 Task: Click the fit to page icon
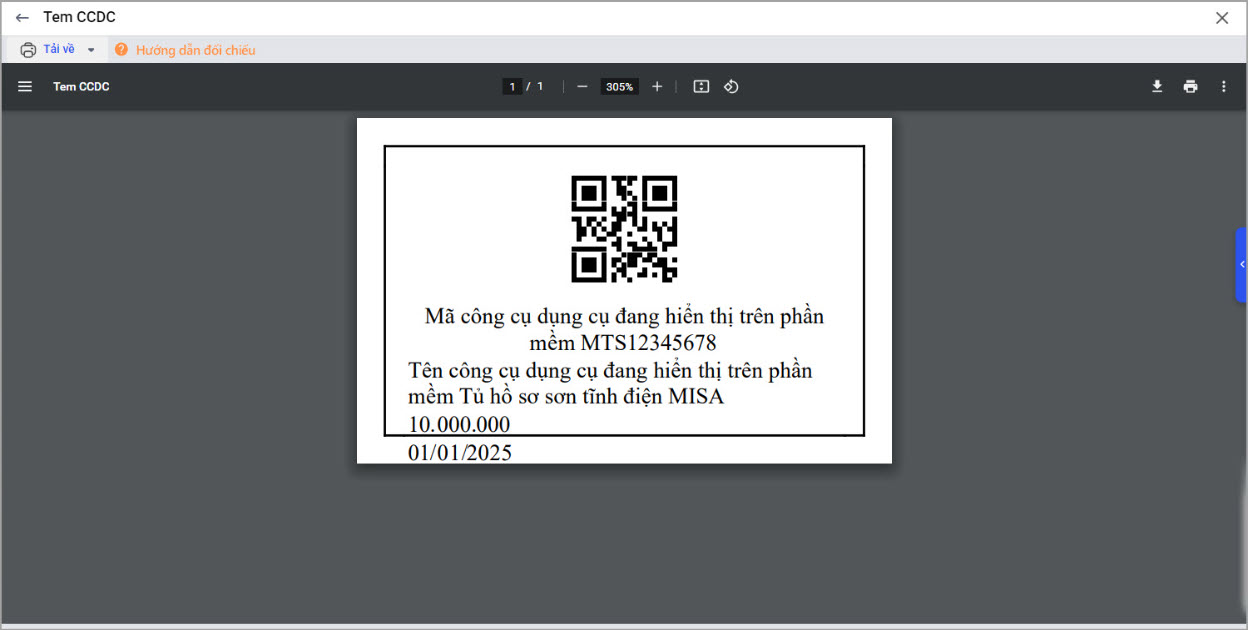point(701,87)
